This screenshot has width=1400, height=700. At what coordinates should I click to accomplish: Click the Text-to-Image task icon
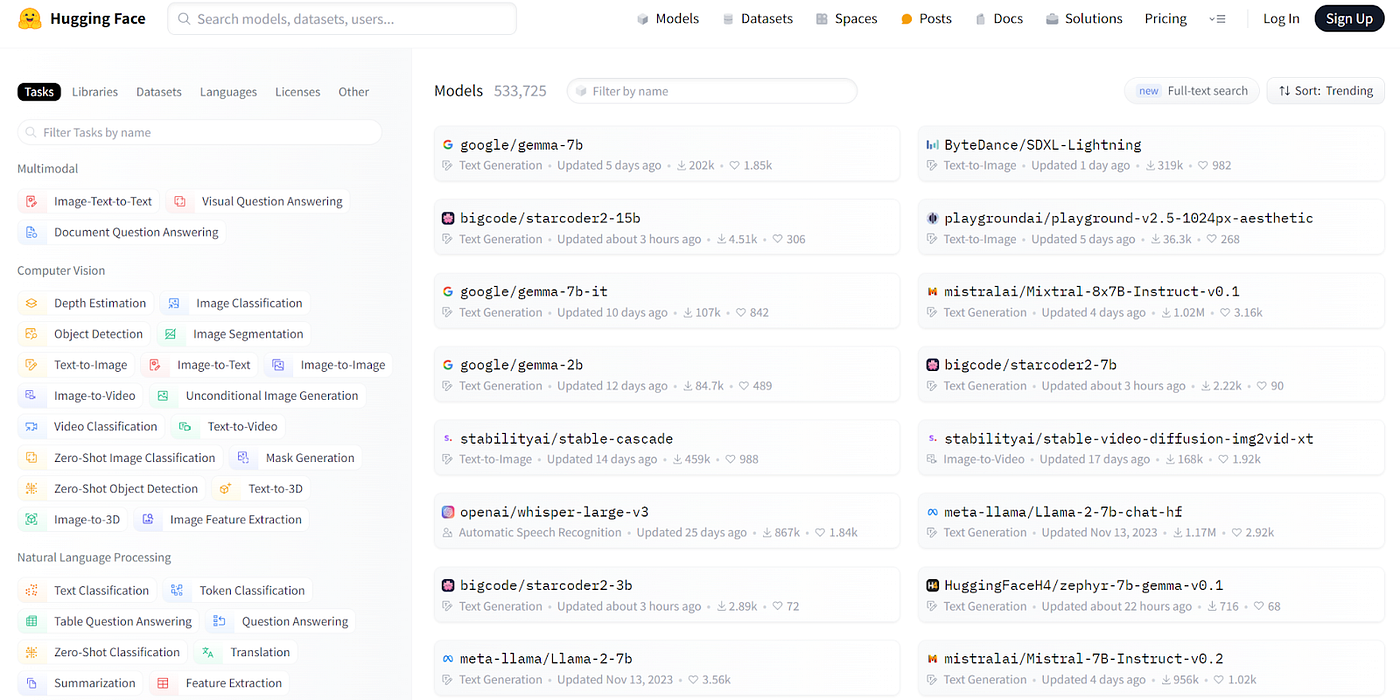(x=32, y=365)
